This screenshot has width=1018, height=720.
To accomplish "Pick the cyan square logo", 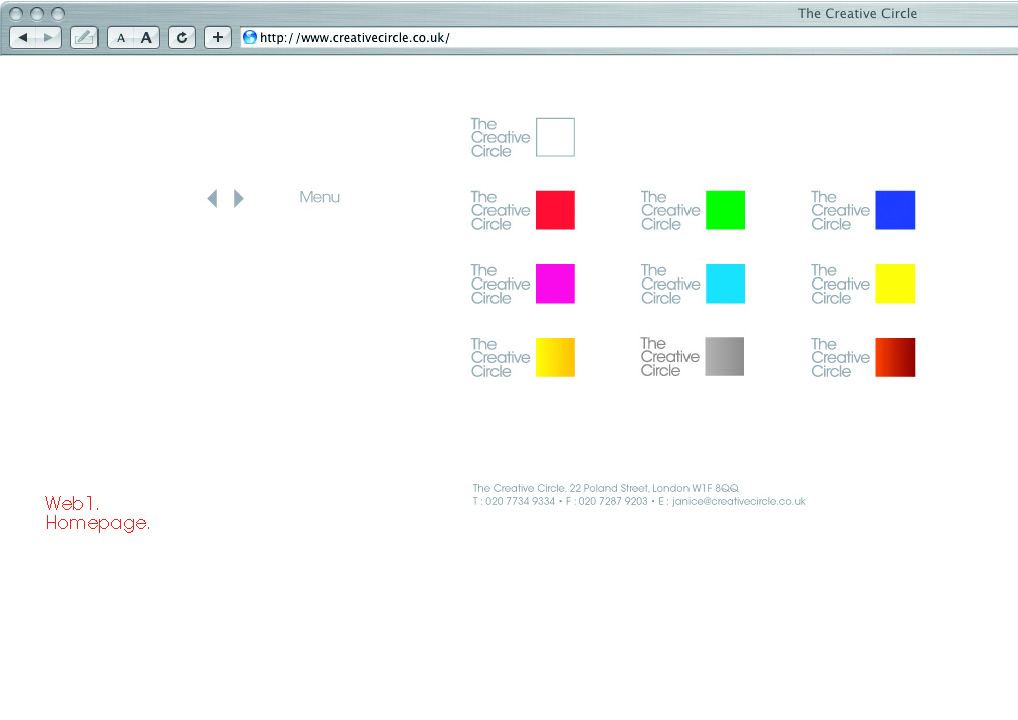I will [x=725, y=284].
